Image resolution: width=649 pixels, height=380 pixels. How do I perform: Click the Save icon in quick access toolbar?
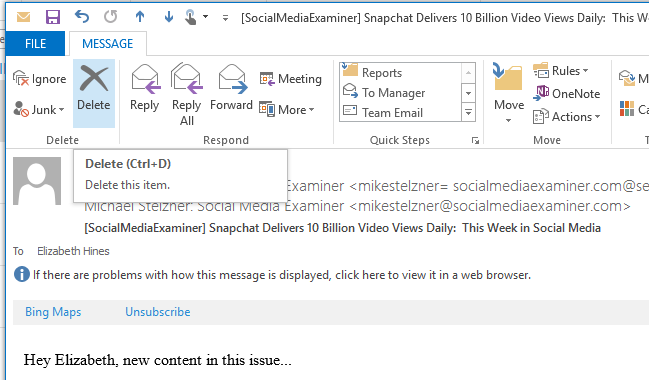point(53,17)
